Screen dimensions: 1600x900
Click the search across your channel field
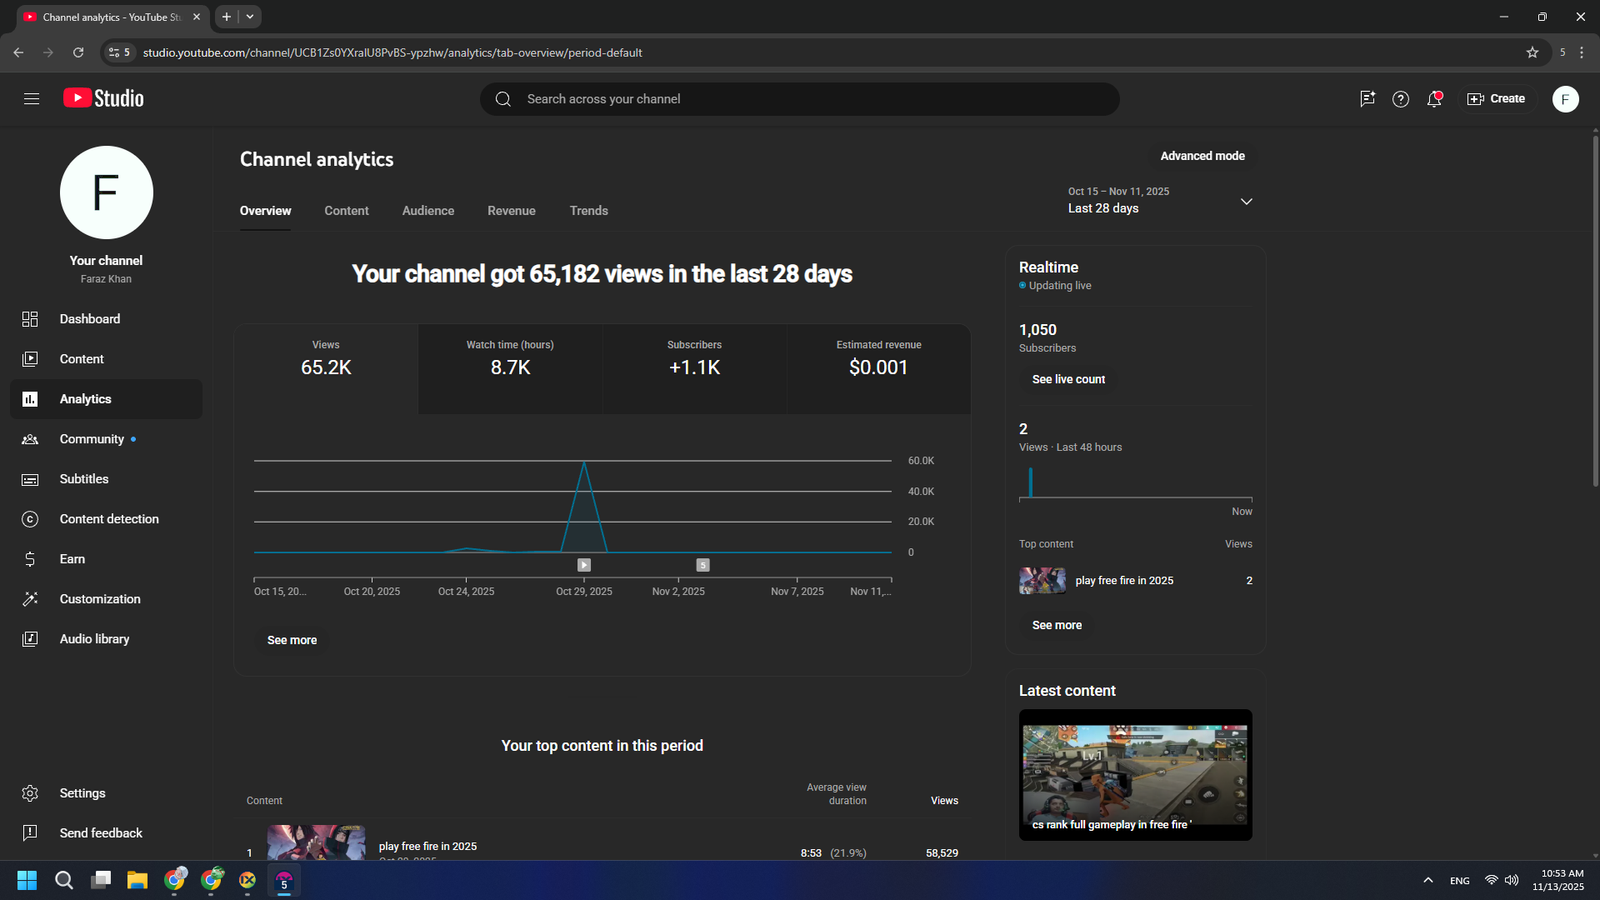[800, 99]
